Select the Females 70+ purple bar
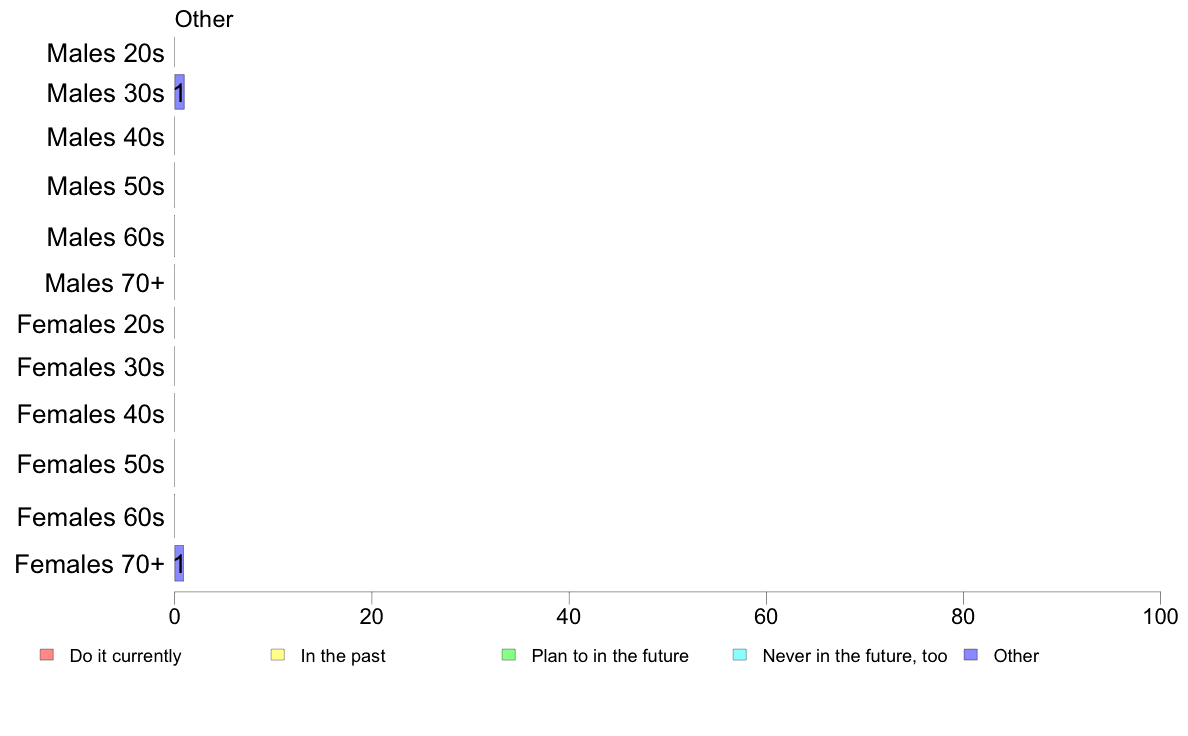Viewport: 1188px width, 736px height. (180, 564)
